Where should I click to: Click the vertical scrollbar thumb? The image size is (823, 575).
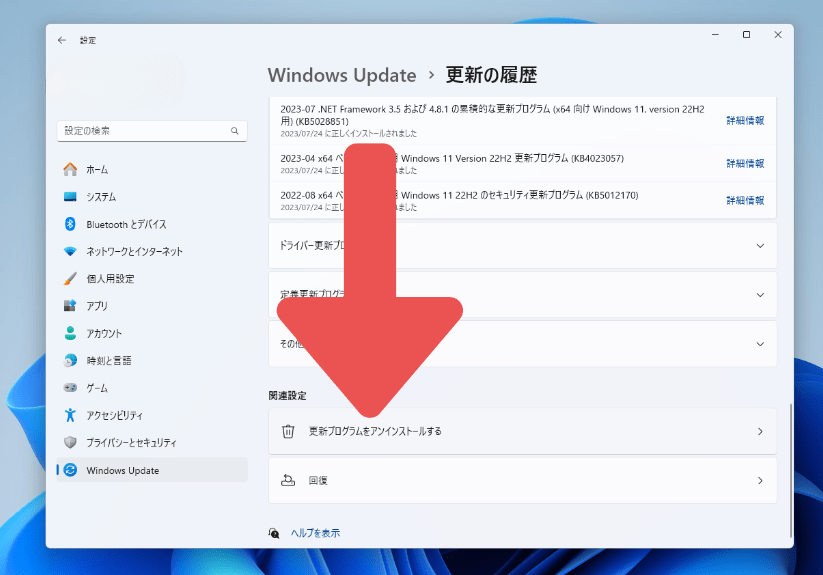(790, 471)
